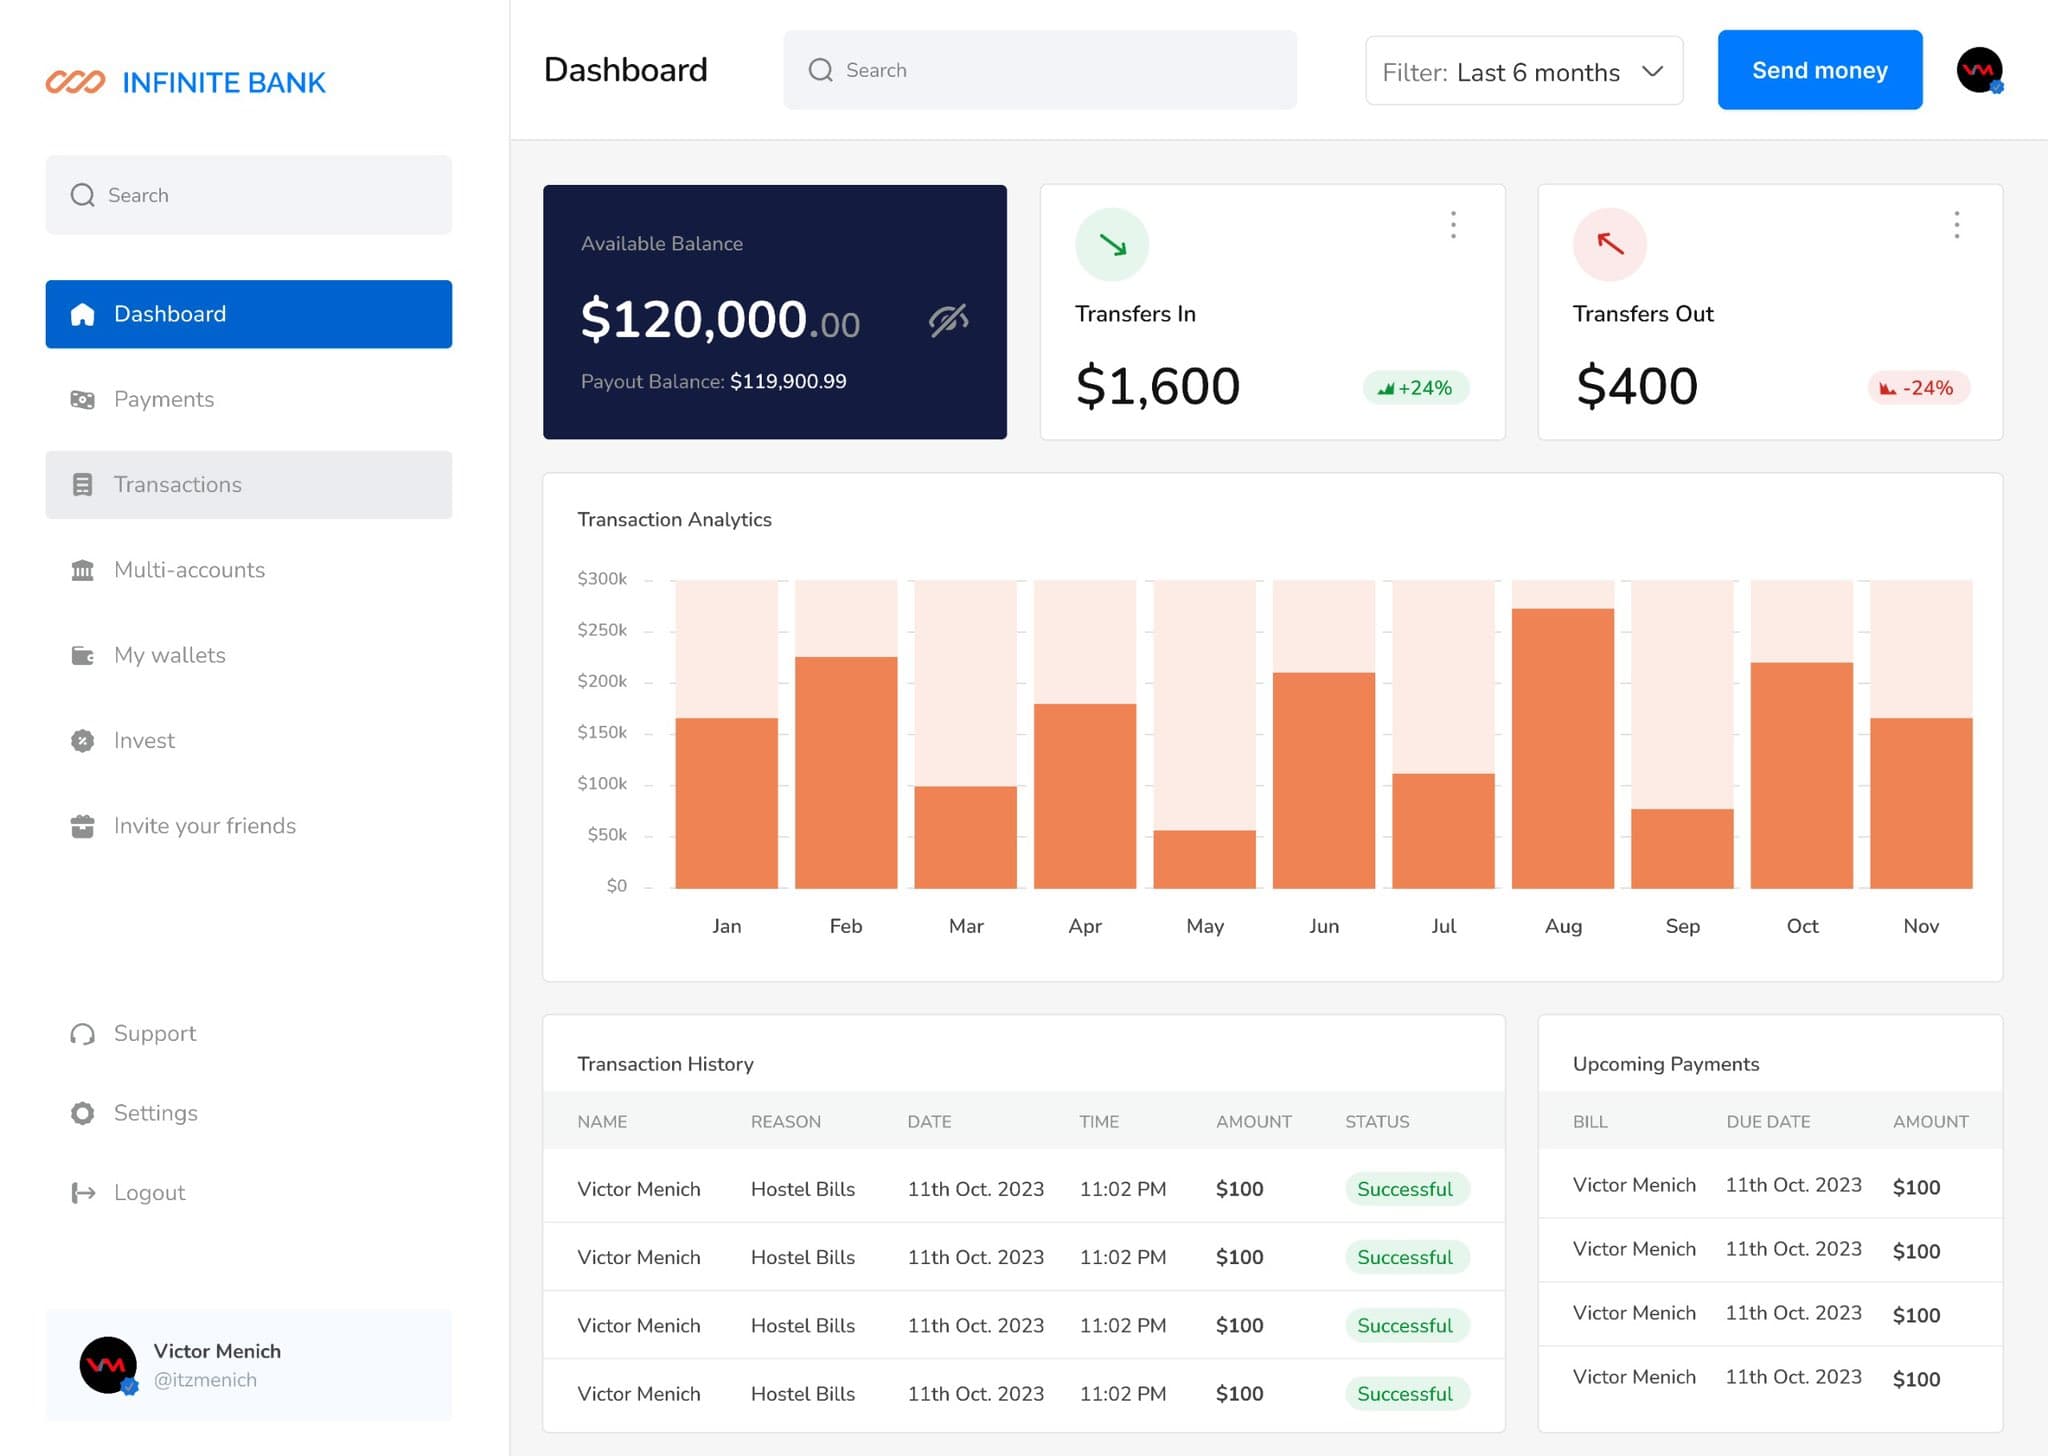This screenshot has height=1456, width=2048.
Task: Click the Invest badge icon
Action: (x=83, y=741)
